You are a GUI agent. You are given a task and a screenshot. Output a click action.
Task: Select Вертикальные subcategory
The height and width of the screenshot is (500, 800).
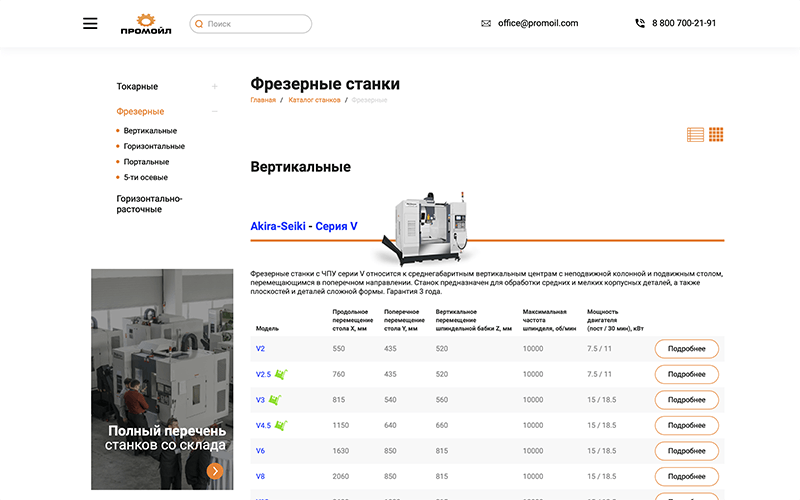coord(150,131)
